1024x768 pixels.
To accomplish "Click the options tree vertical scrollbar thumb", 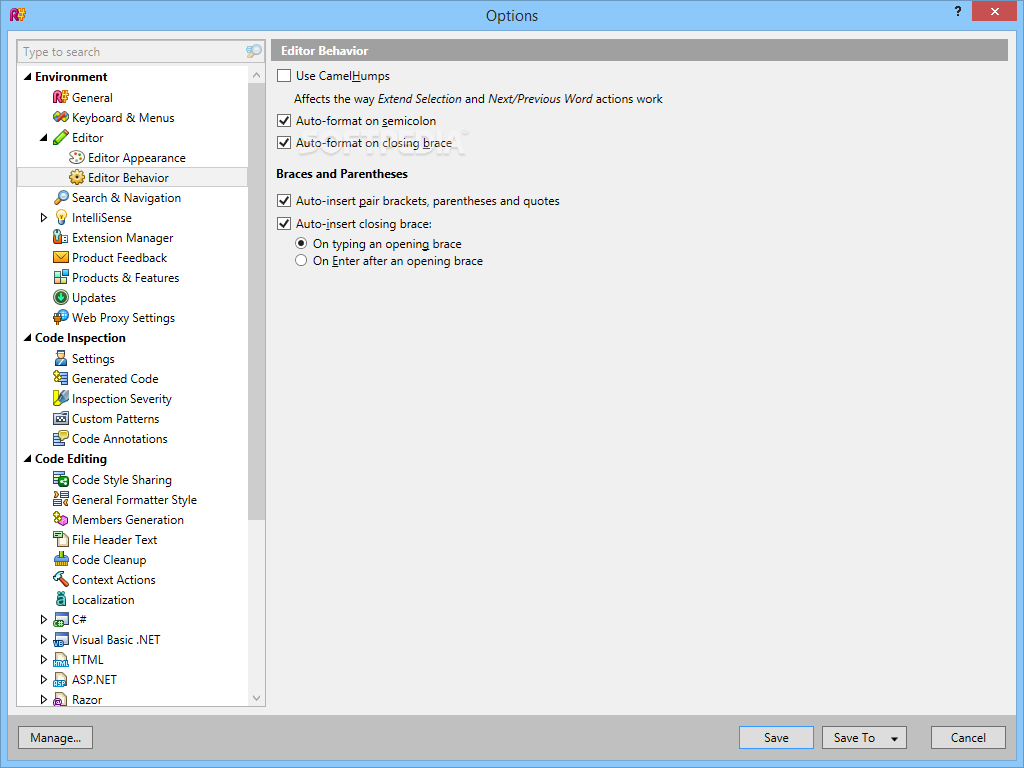I will [x=257, y=302].
